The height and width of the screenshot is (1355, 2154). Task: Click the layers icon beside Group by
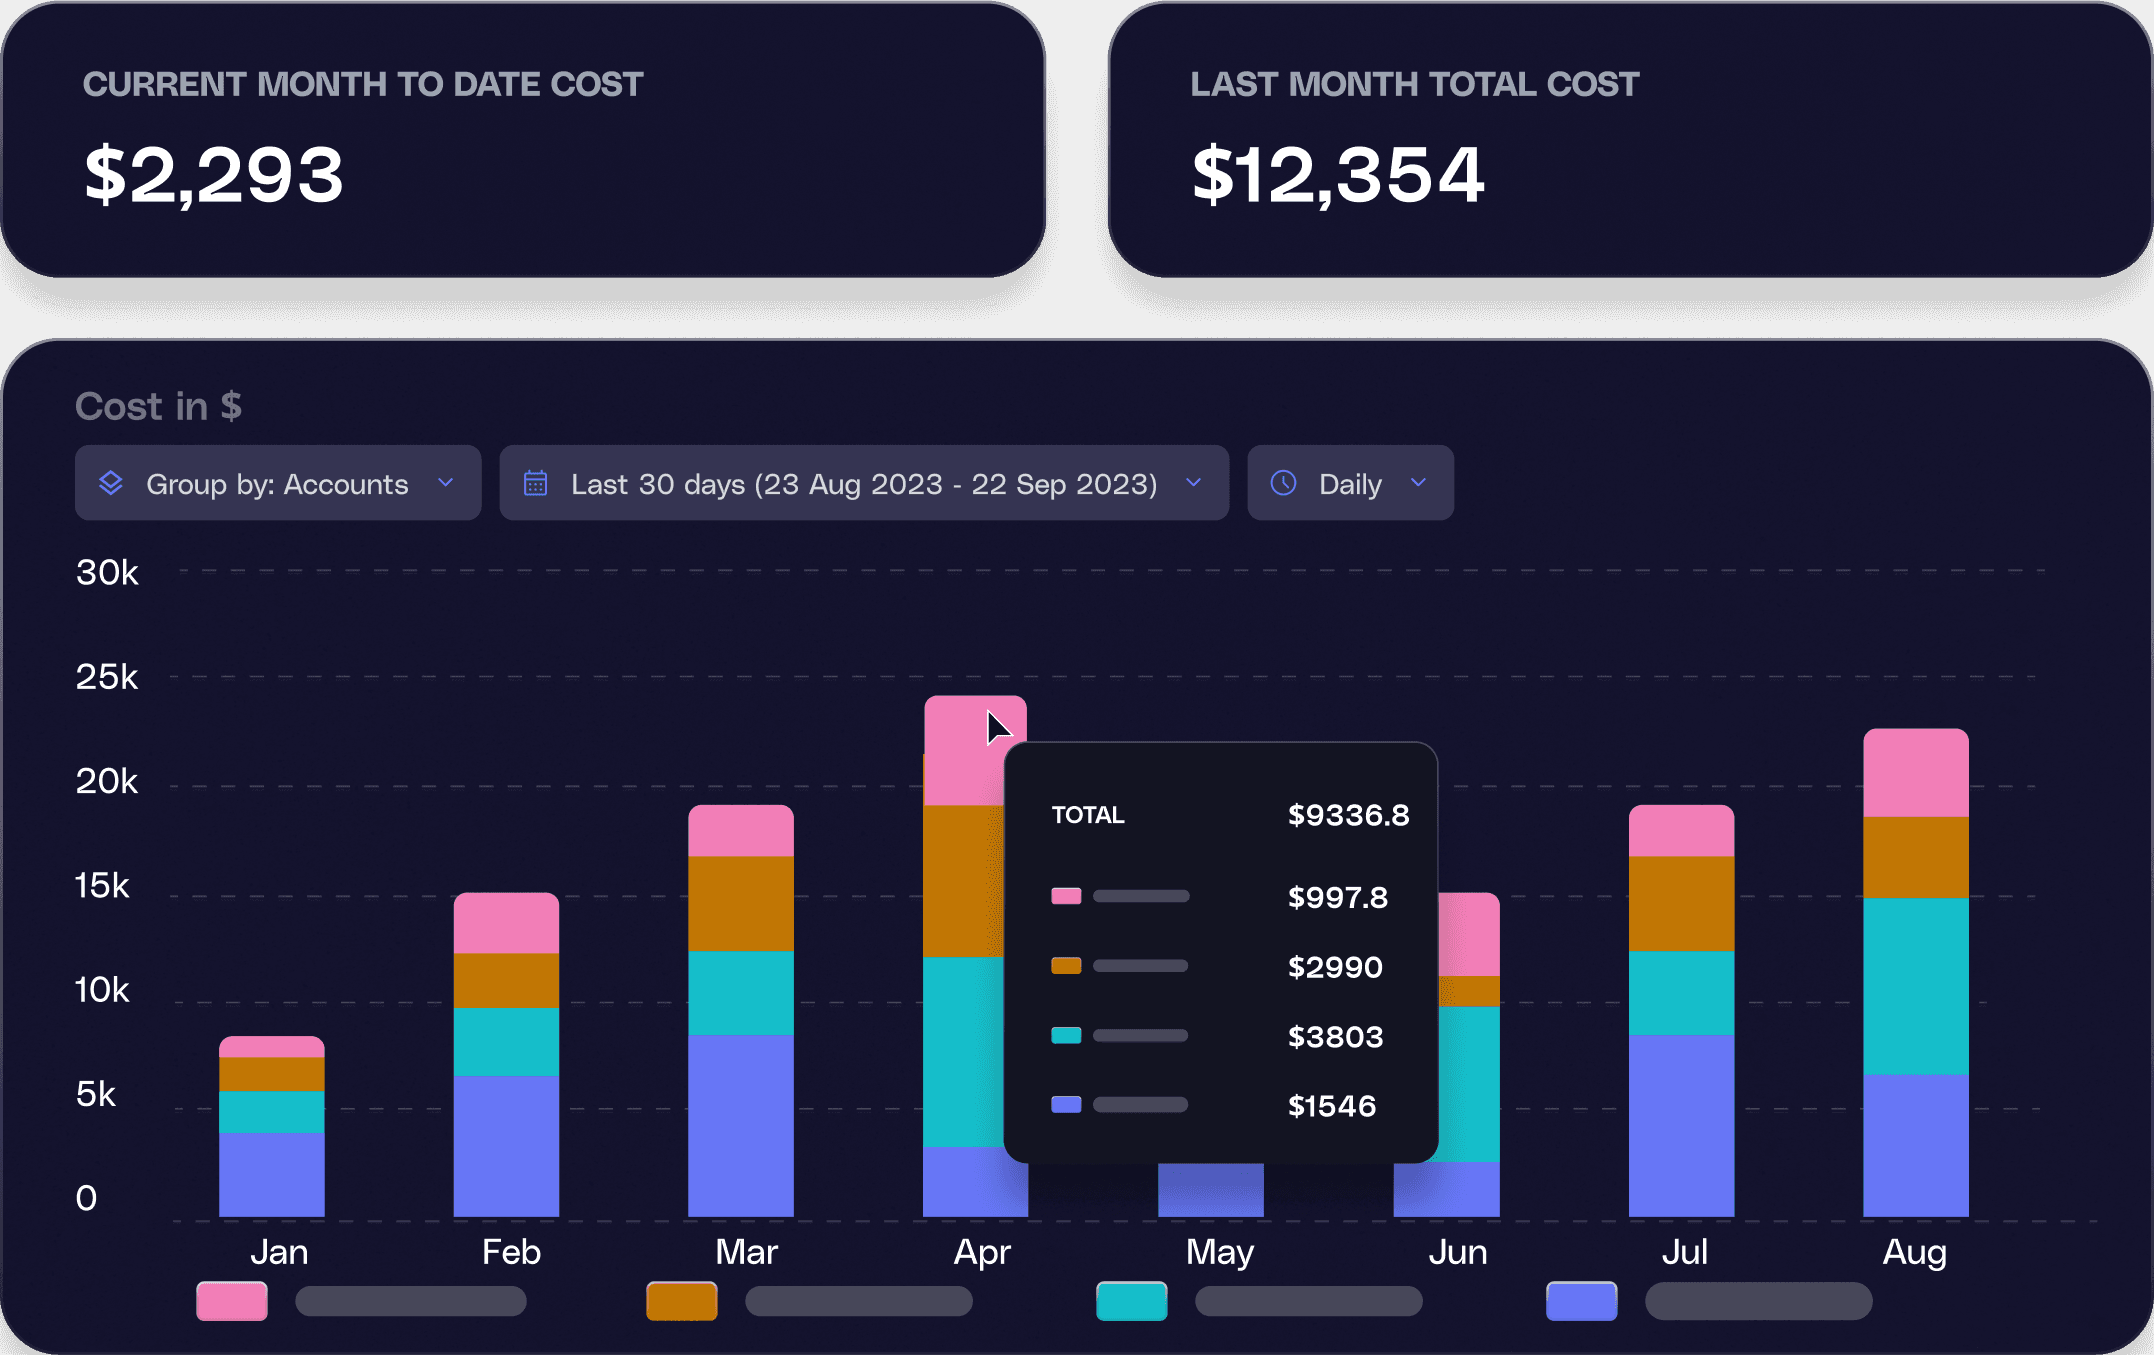(111, 483)
